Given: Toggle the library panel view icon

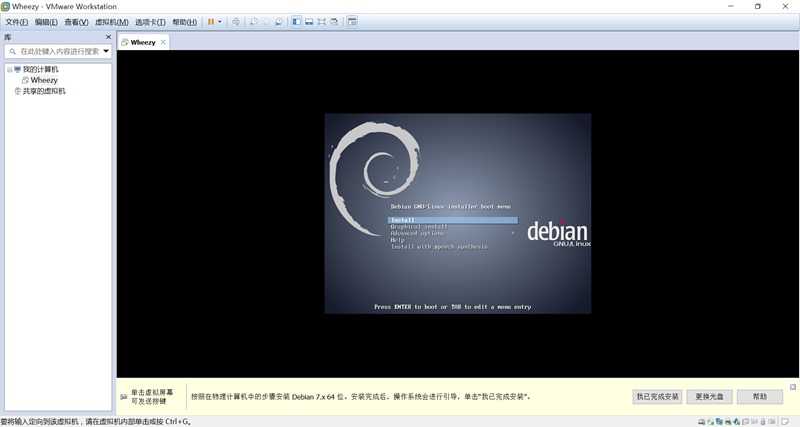Looking at the screenshot, I should (296, 22).
